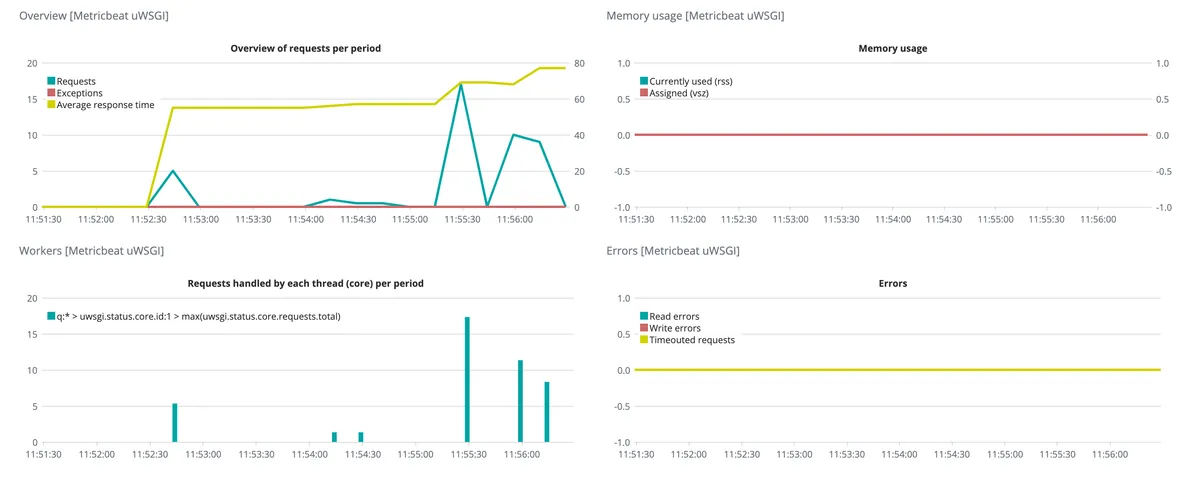Click Write errors legend color swatch

[644, 328]
